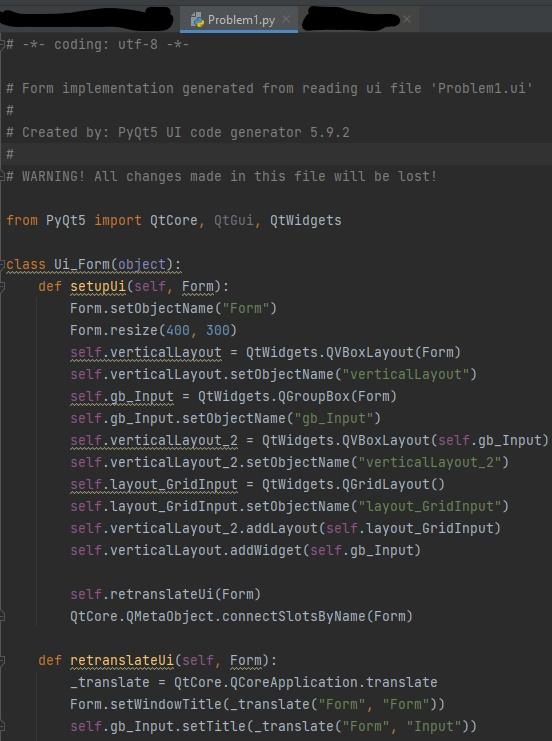Switch to the Problem1.py editor tab
552x741 pixels.
(239, 20)
